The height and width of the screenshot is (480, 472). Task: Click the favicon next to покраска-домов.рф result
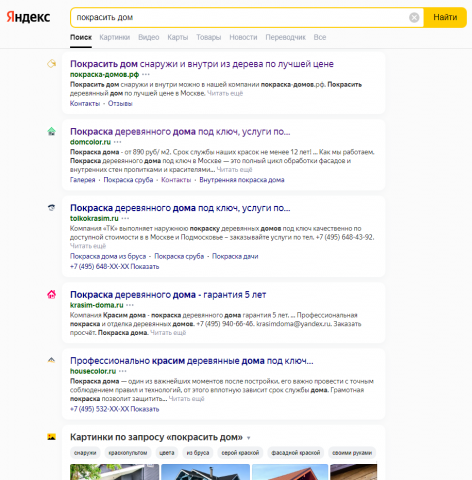(51, 63)
